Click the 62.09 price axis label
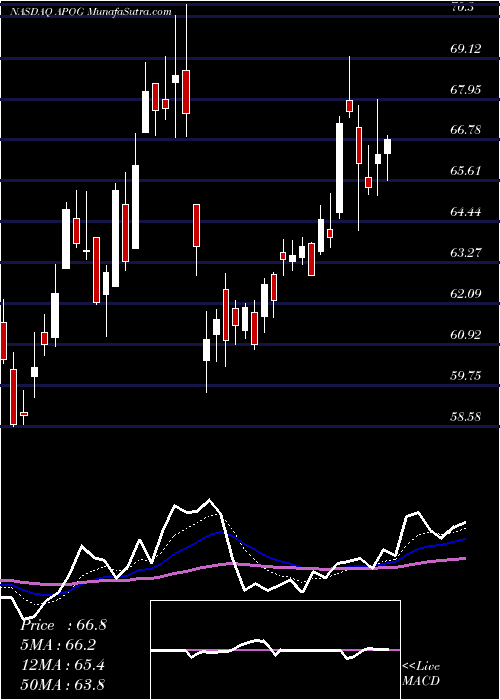 (466, 294)
